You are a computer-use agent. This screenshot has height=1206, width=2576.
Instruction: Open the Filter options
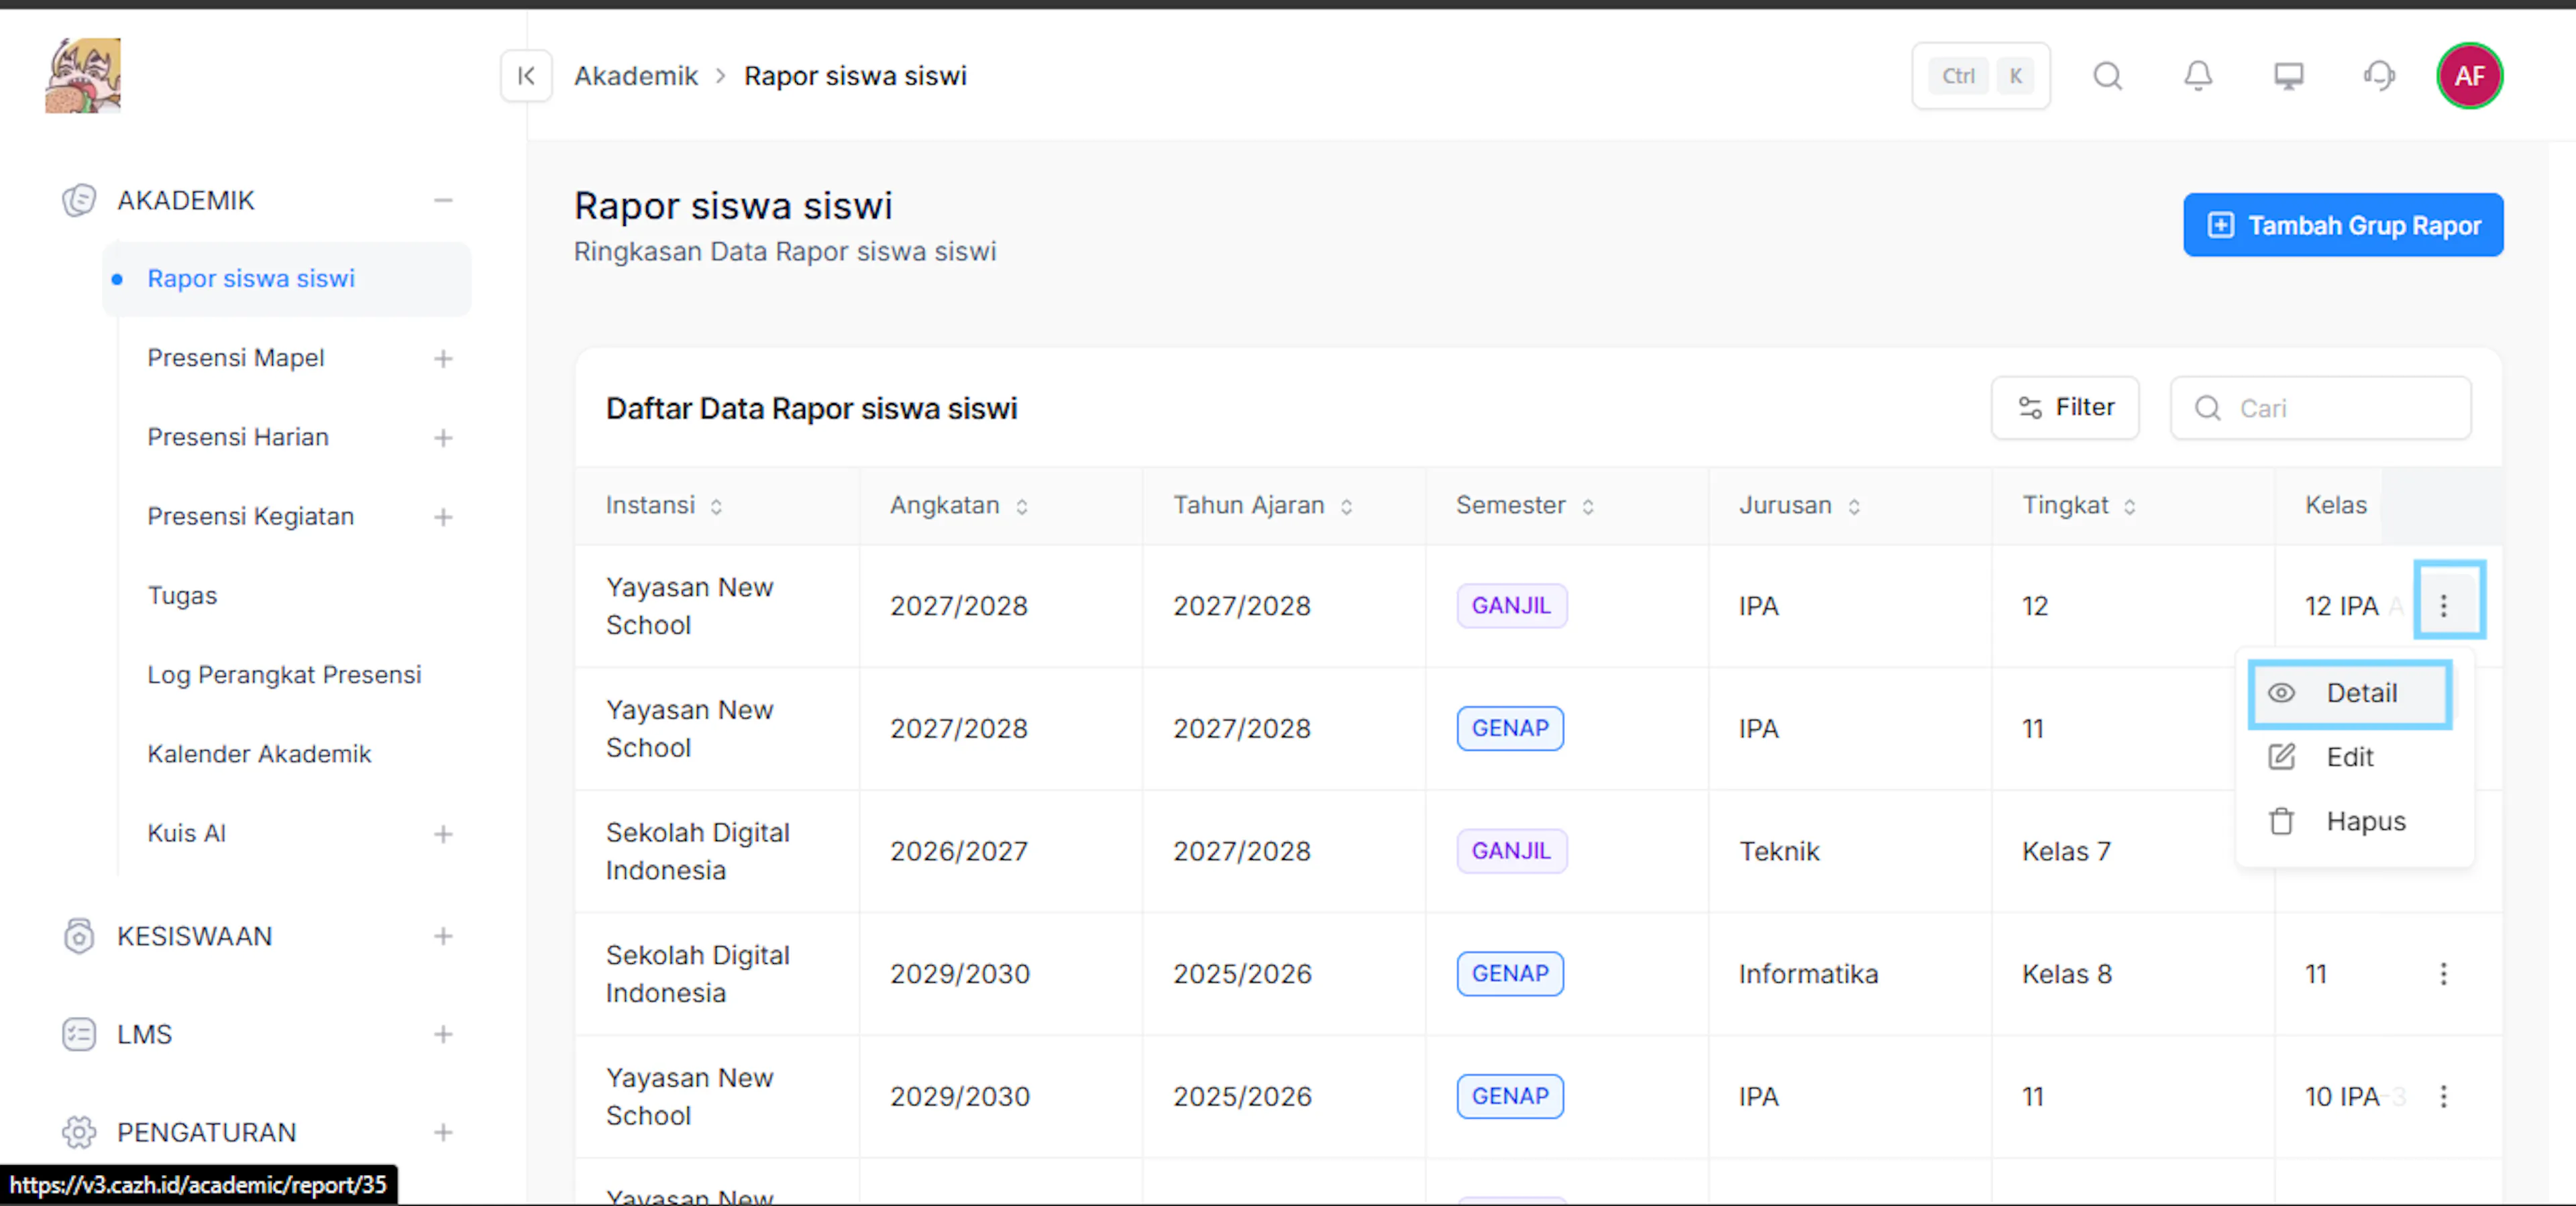pos(2065,408)
